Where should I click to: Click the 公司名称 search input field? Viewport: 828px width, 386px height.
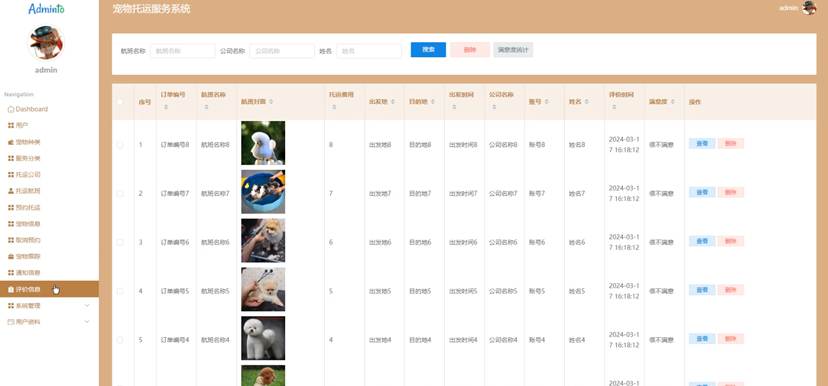(282, 51)
